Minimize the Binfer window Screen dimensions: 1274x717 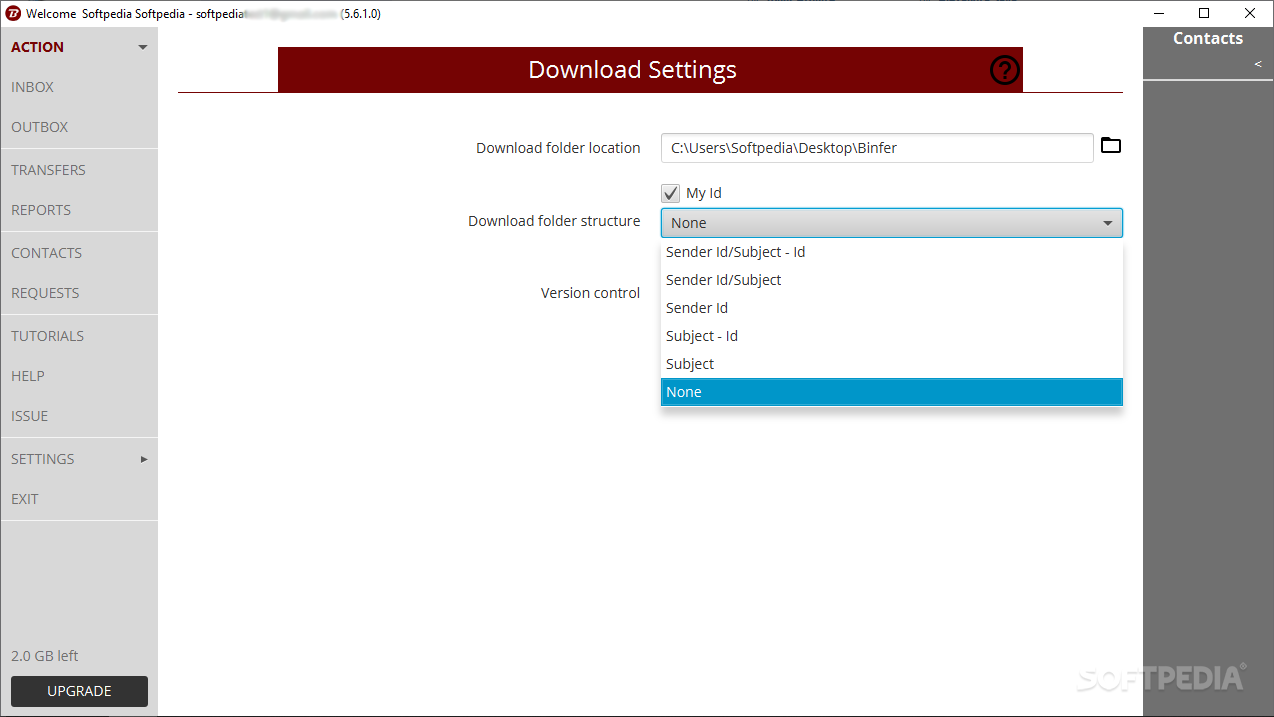1159,14
